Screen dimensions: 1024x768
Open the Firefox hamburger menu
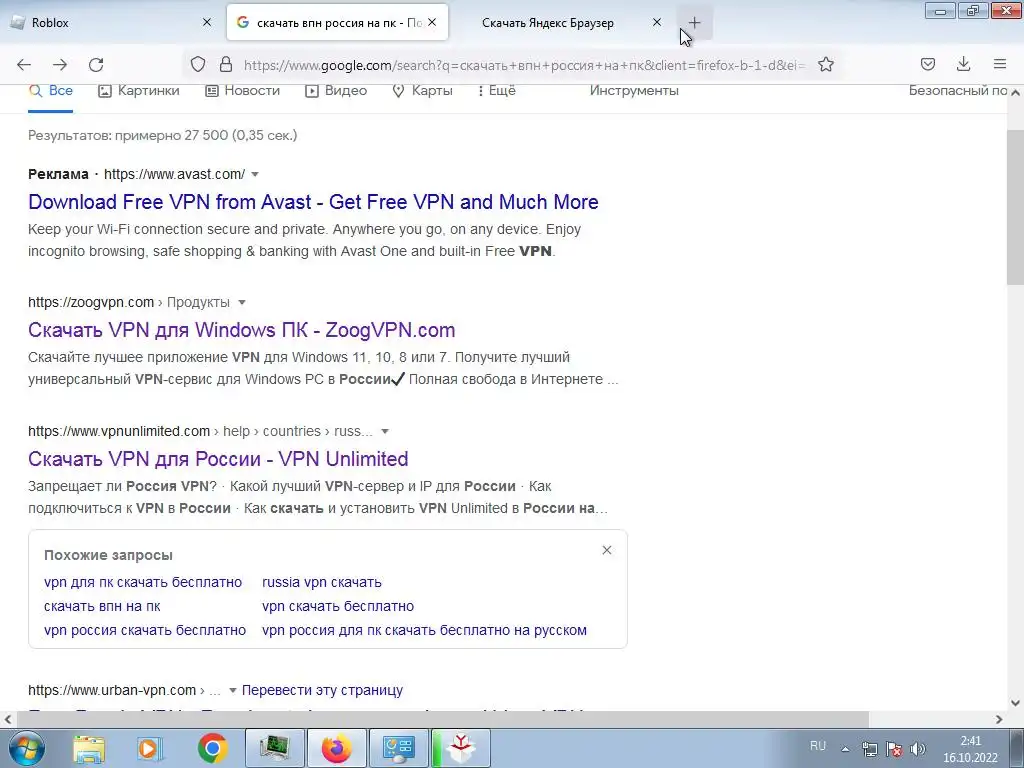[1000, 64]
